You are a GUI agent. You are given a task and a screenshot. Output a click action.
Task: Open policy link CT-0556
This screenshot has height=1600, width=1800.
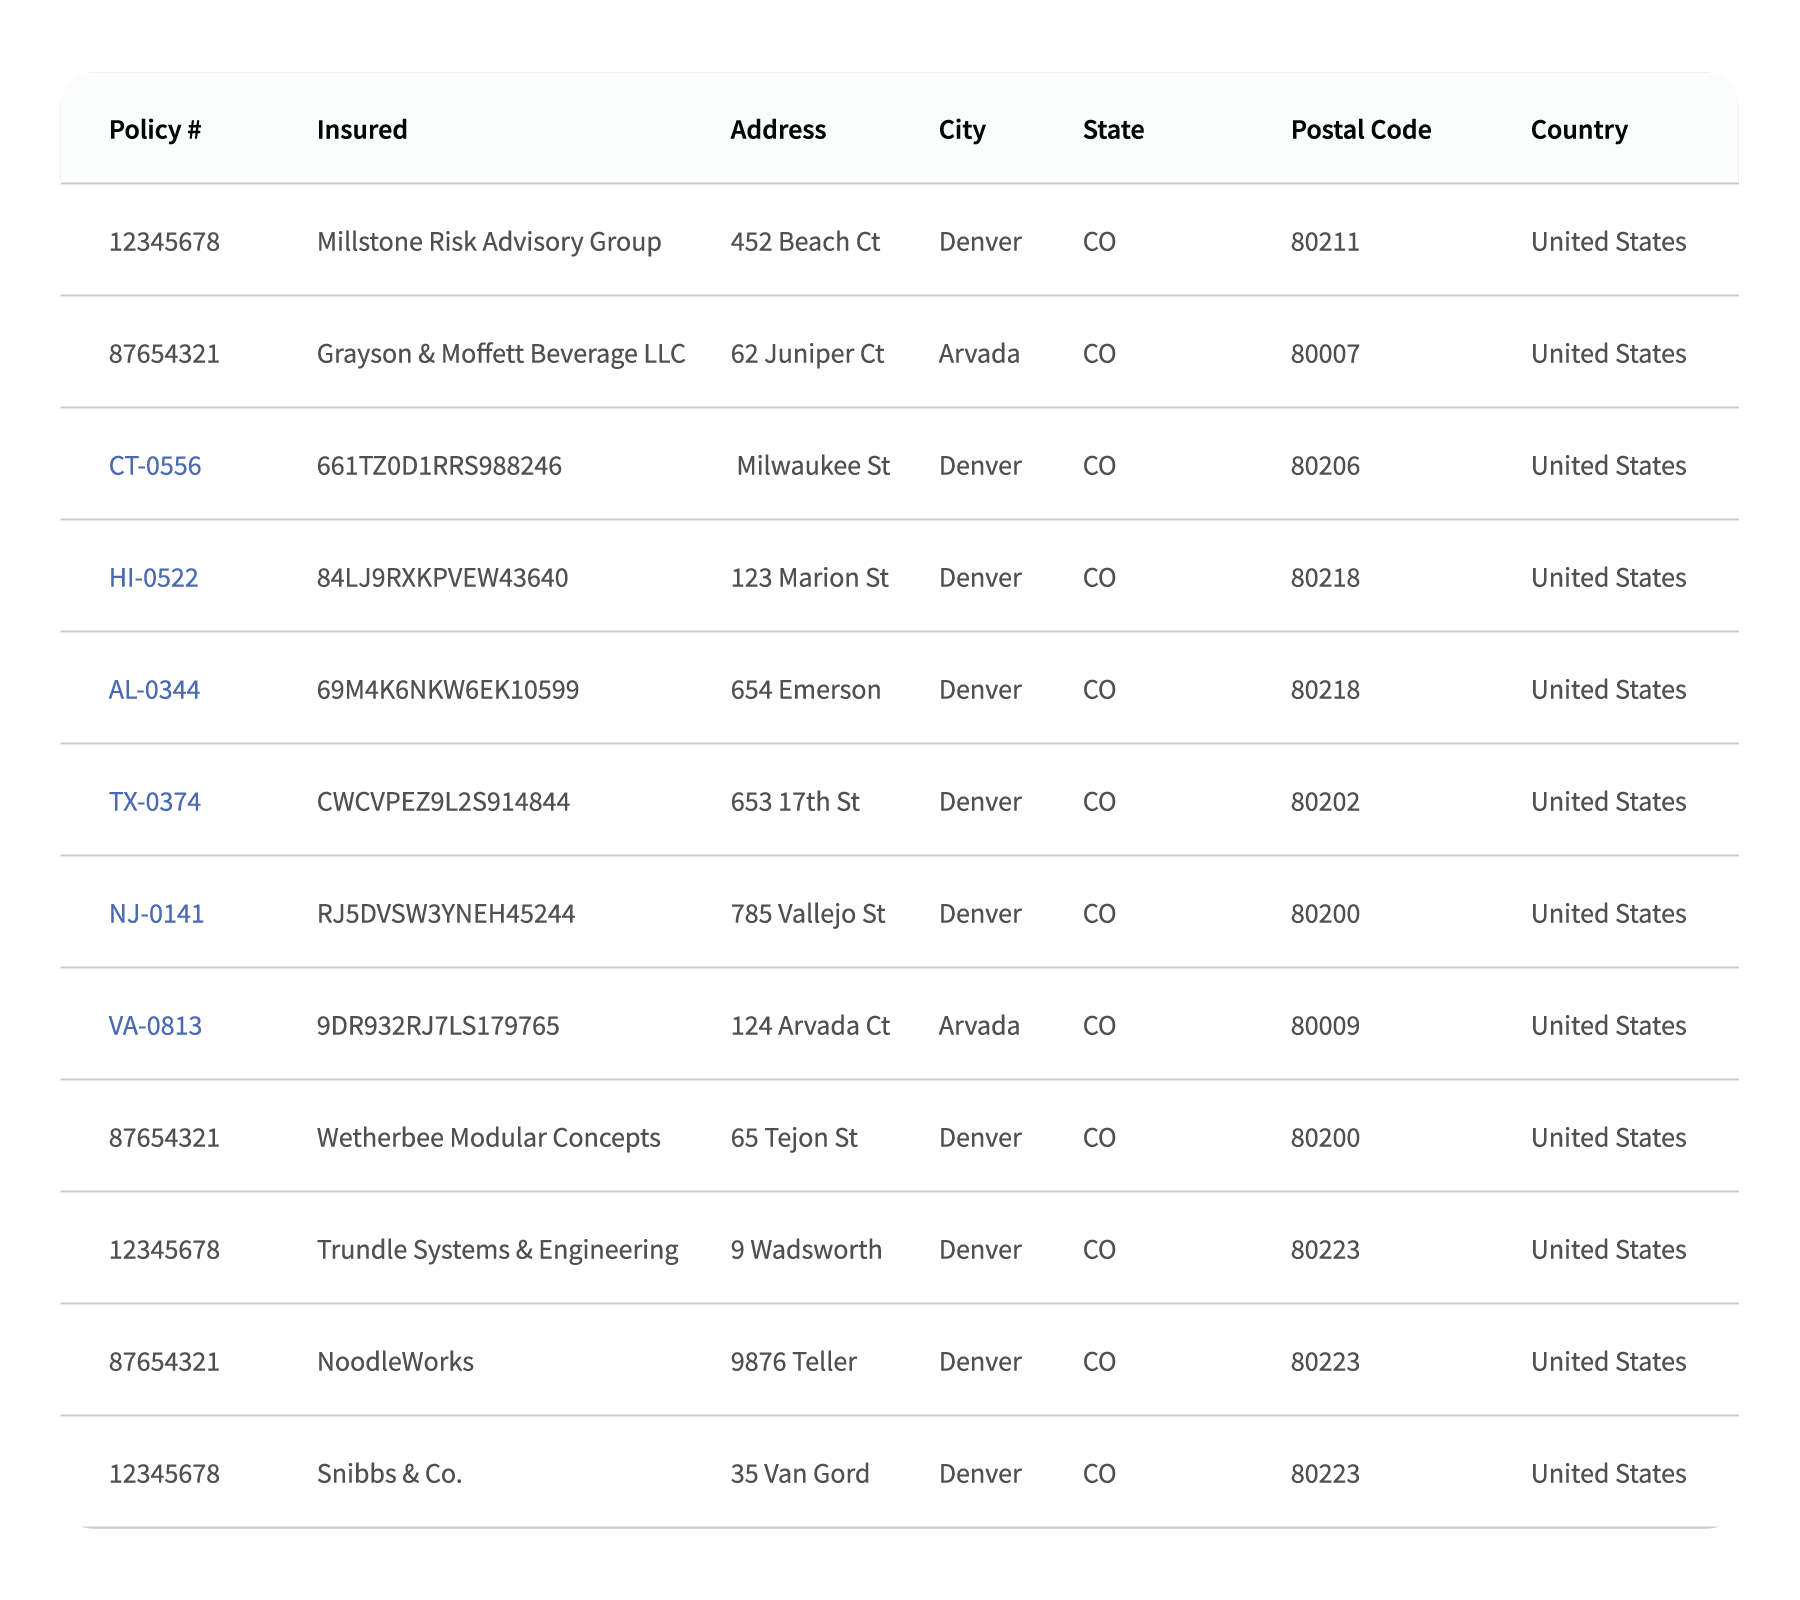coord(155,465)
